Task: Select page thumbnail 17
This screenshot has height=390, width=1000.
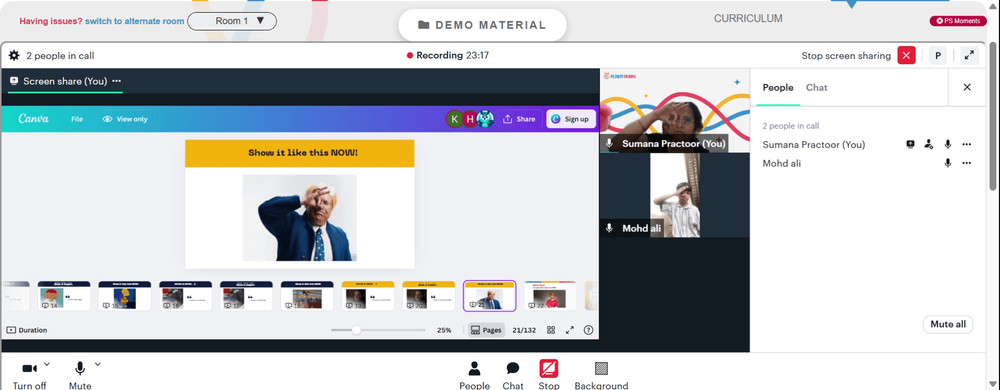Action: 246,296
